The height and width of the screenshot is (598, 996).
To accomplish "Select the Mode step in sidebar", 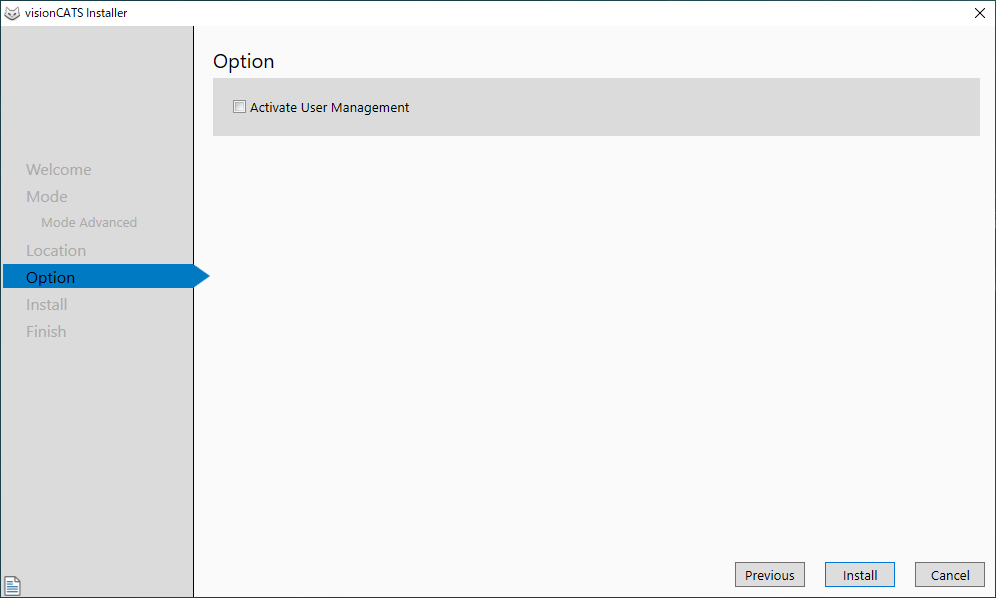I will [47, 197].
